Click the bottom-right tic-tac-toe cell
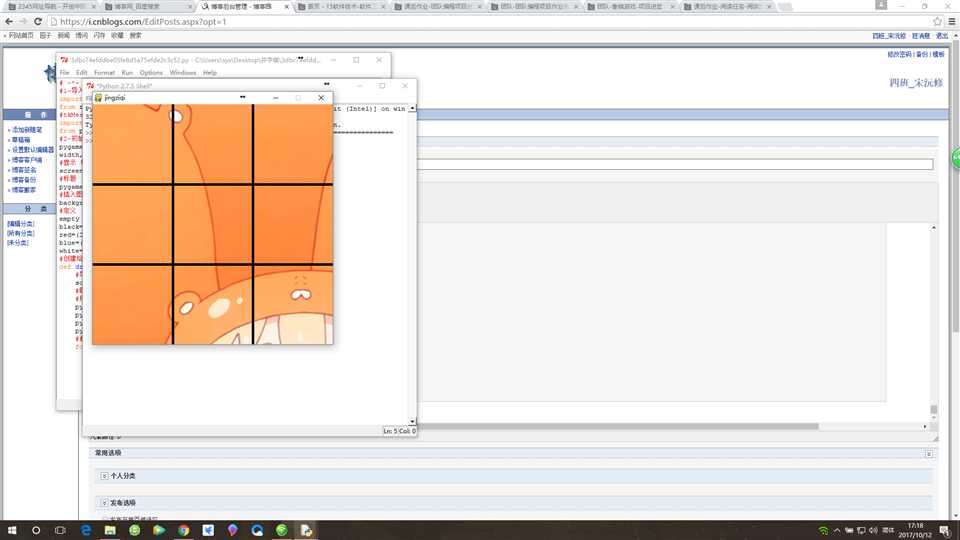This screenshot has width=960, height=540. click(294, 305)
